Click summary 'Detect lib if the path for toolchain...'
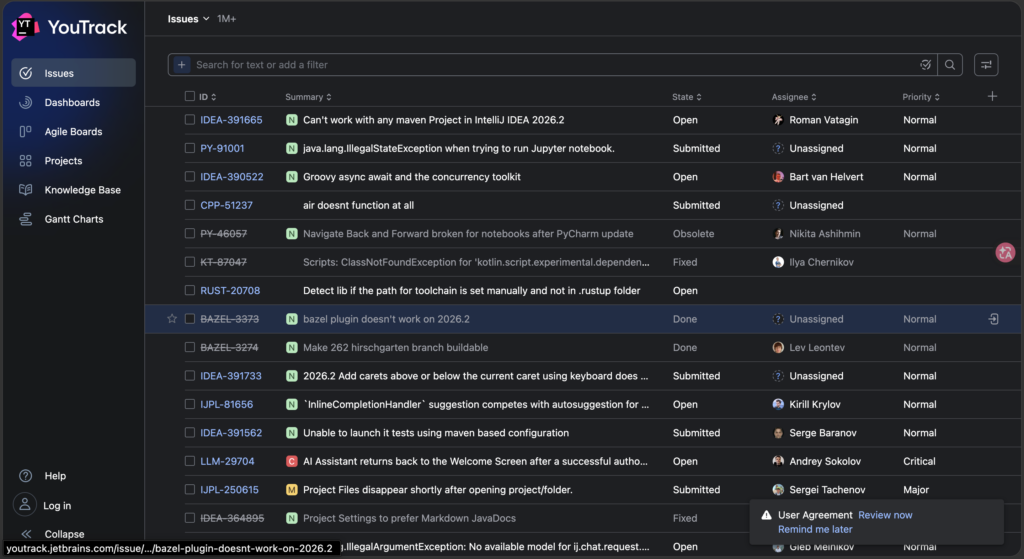Viewport: 1024px width, 559px height. (472, 290)
